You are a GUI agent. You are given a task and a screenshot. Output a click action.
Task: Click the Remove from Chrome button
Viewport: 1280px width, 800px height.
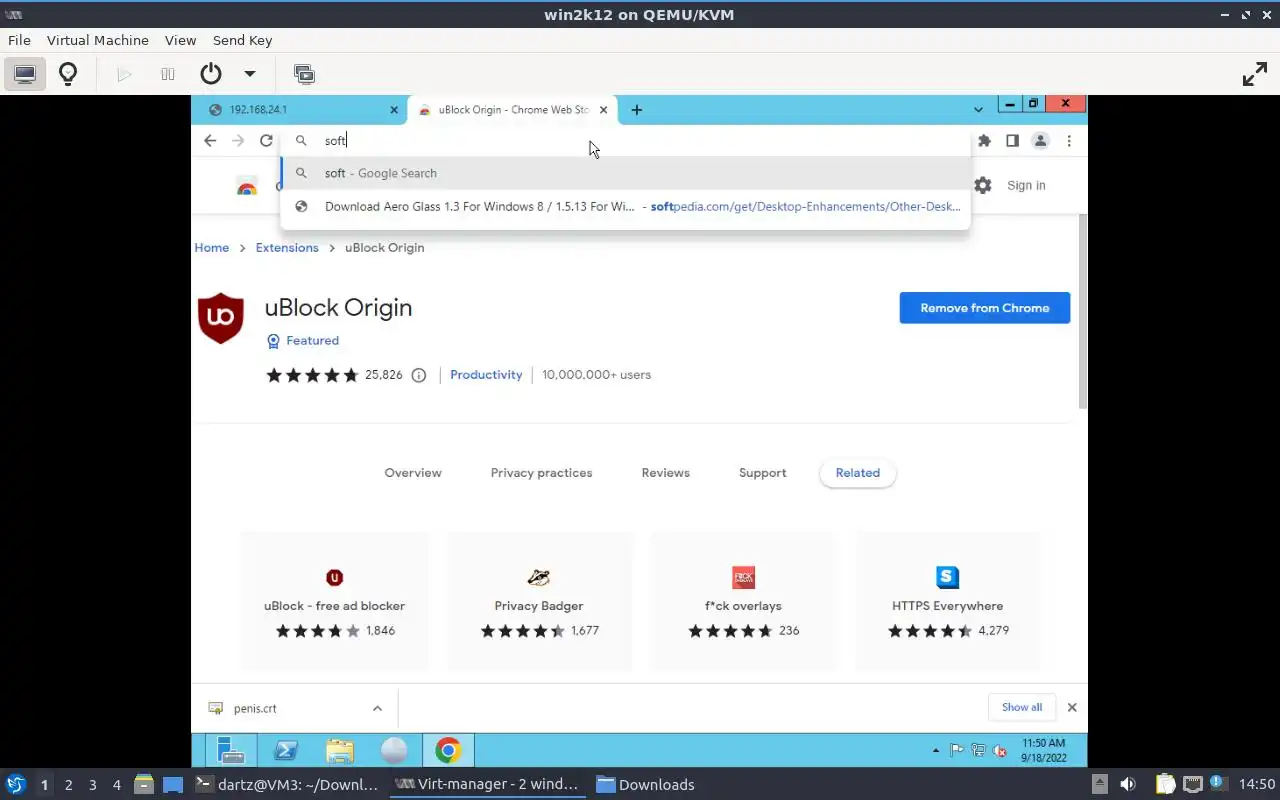pos(985,308)
